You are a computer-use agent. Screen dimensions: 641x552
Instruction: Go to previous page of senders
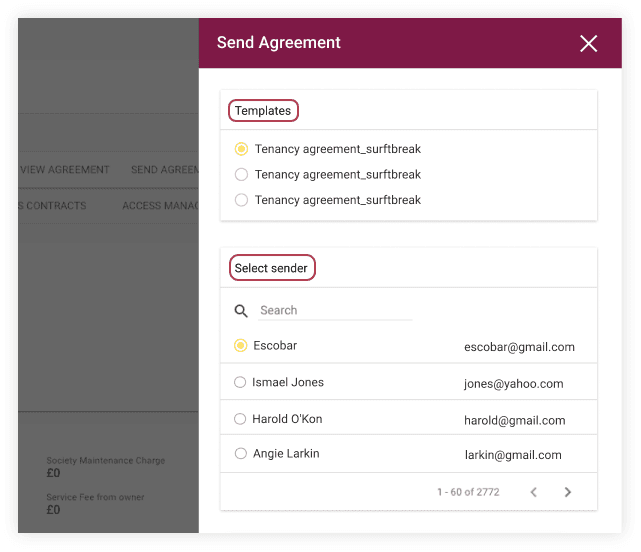pyautogui.click(x=533, y=492)
